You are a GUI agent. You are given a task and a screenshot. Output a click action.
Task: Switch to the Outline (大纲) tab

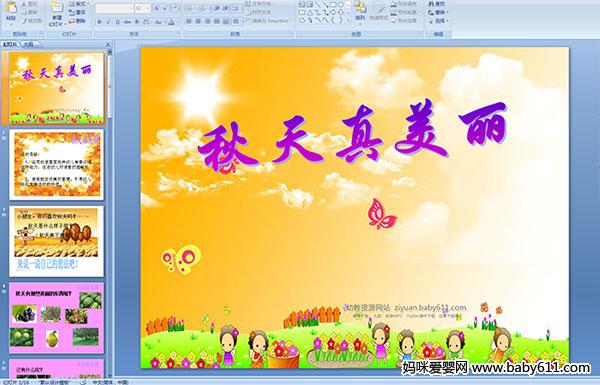tap(29, 44)
